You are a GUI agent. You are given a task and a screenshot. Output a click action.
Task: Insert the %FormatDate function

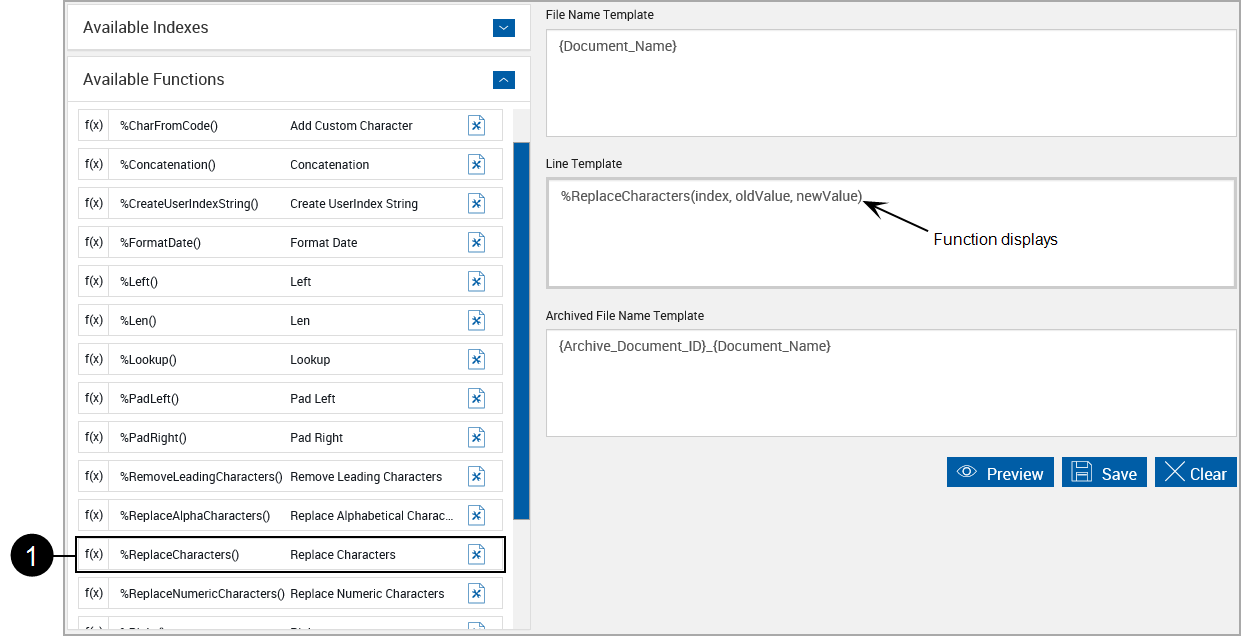477,242
